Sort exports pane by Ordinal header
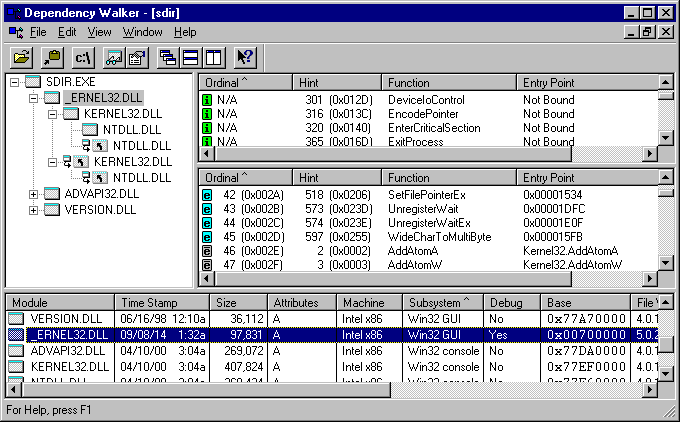Viewport: 680px width, 422px height. [x=245, y=178]
